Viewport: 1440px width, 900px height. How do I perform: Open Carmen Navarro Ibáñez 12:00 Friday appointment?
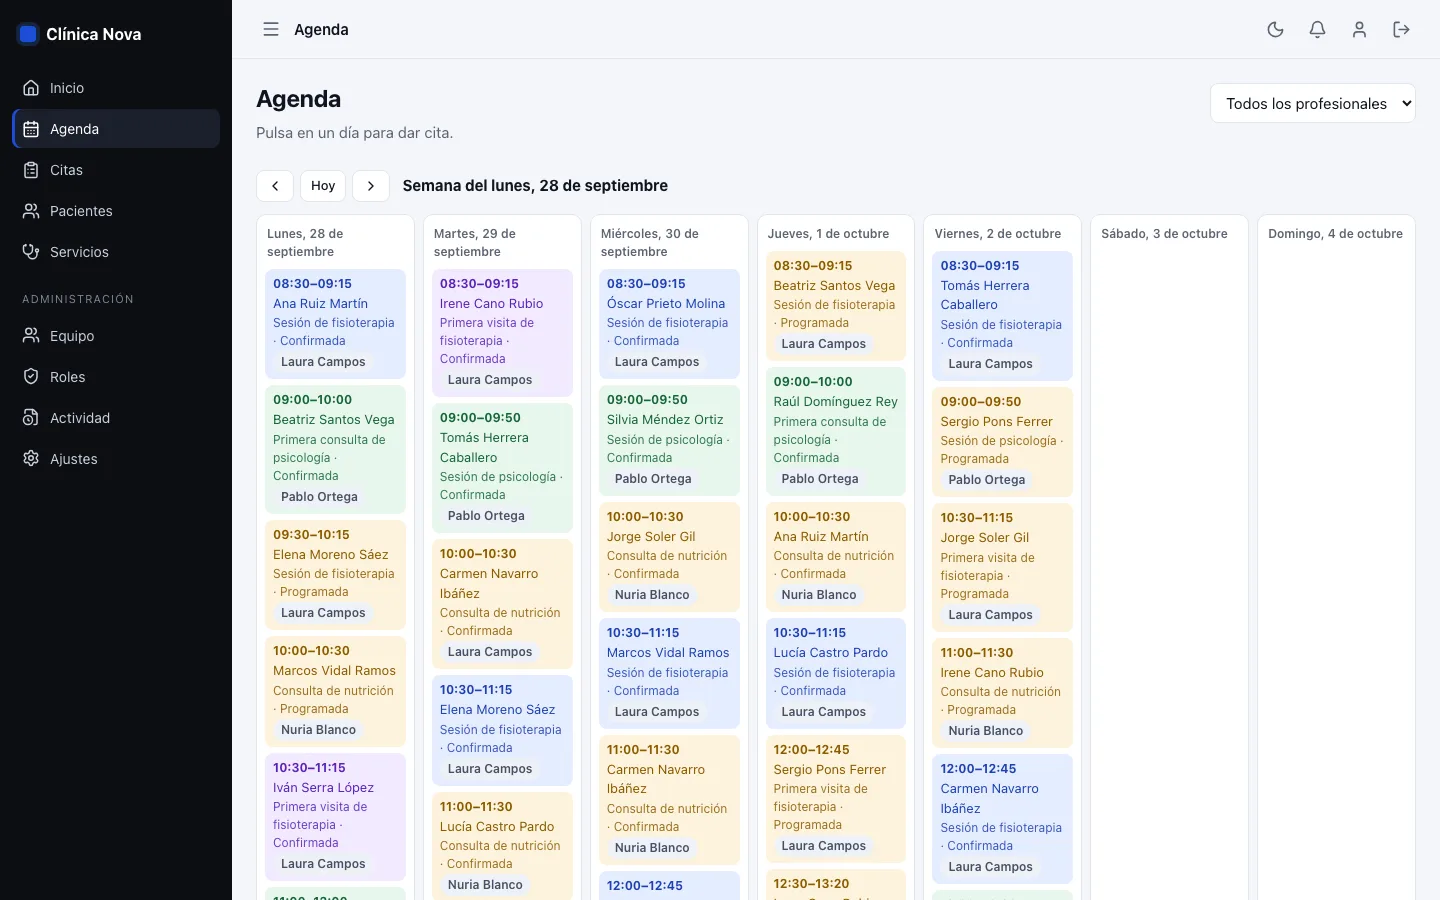tap(1002, 818)
